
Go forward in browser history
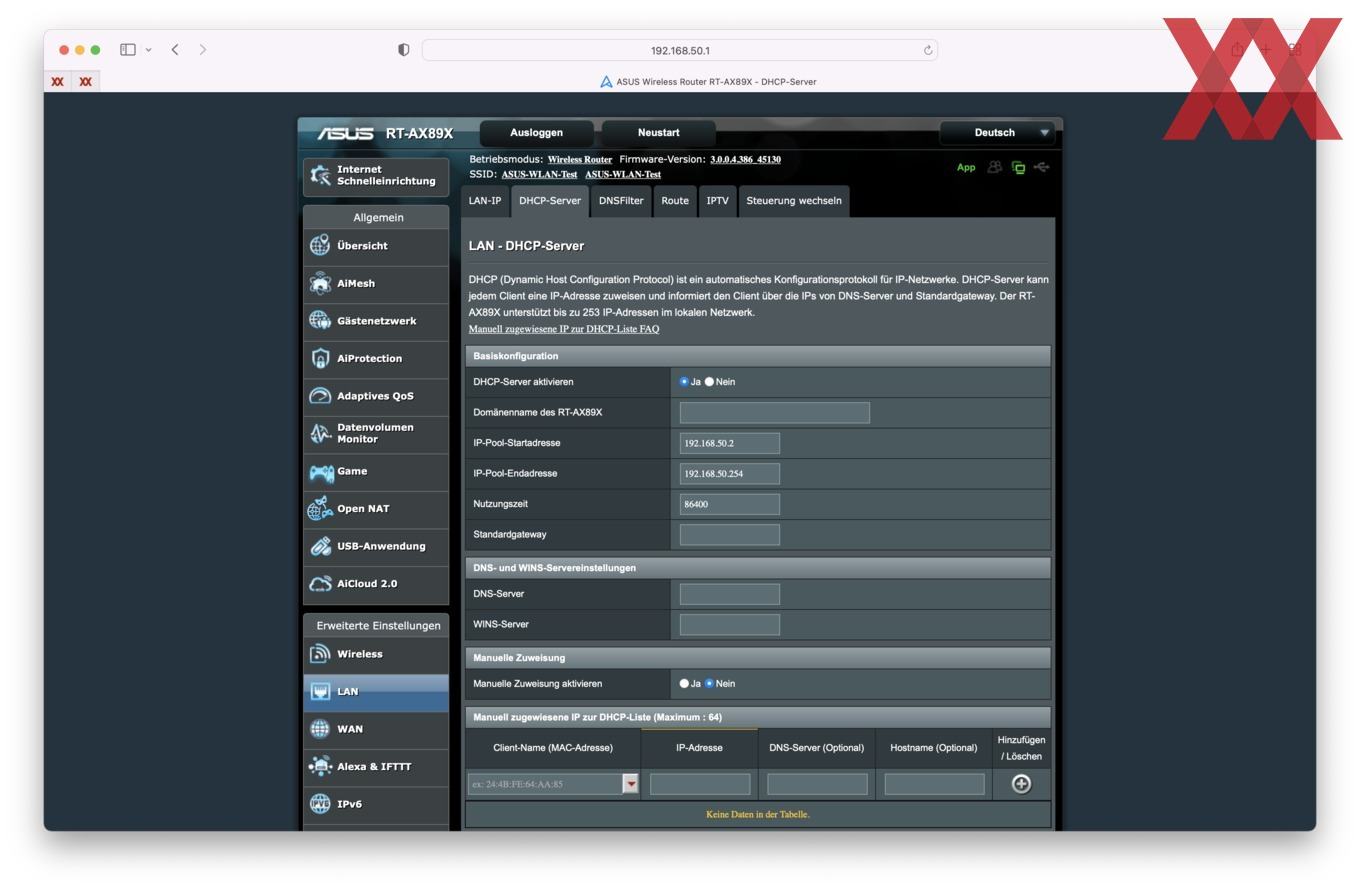pos(203,49)
